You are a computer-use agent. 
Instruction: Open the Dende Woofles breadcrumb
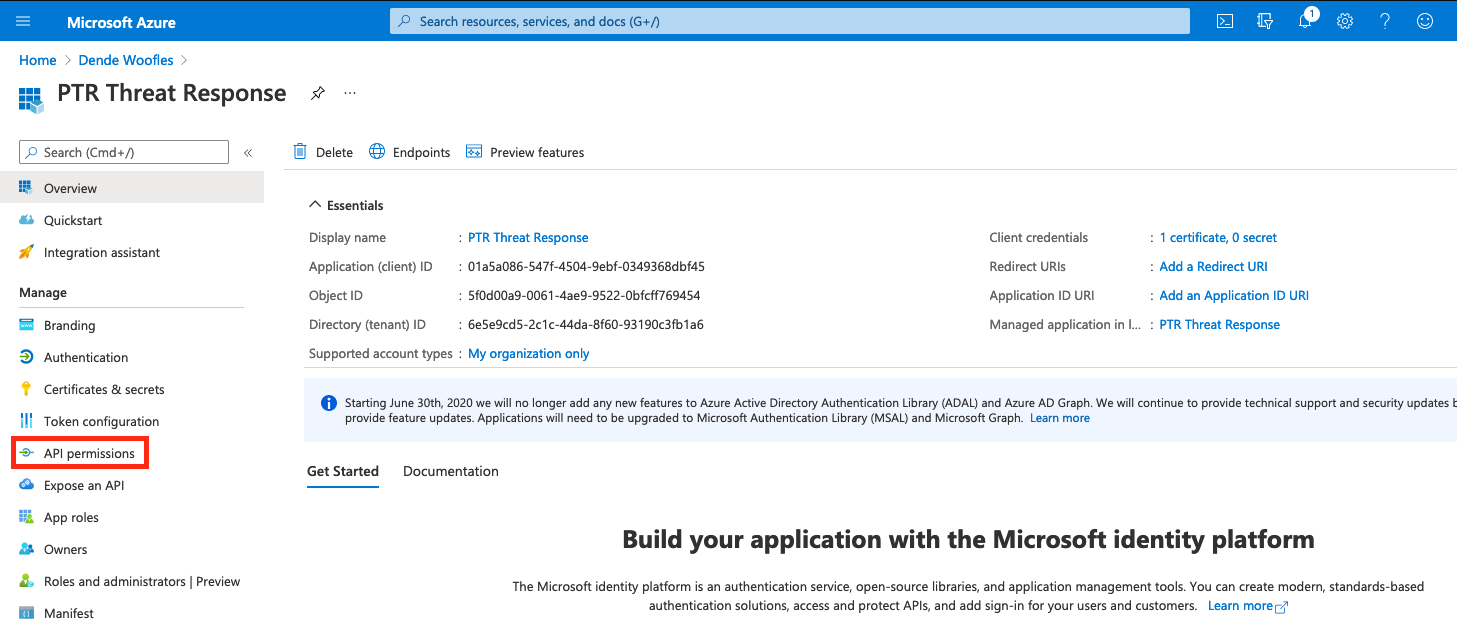125,60
